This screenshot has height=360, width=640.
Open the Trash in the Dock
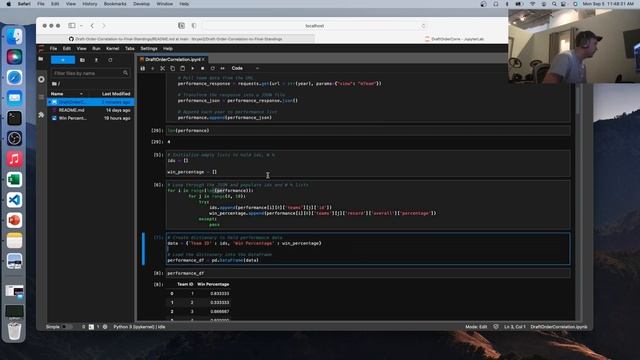pyautogui.click(x=14, y=331)
